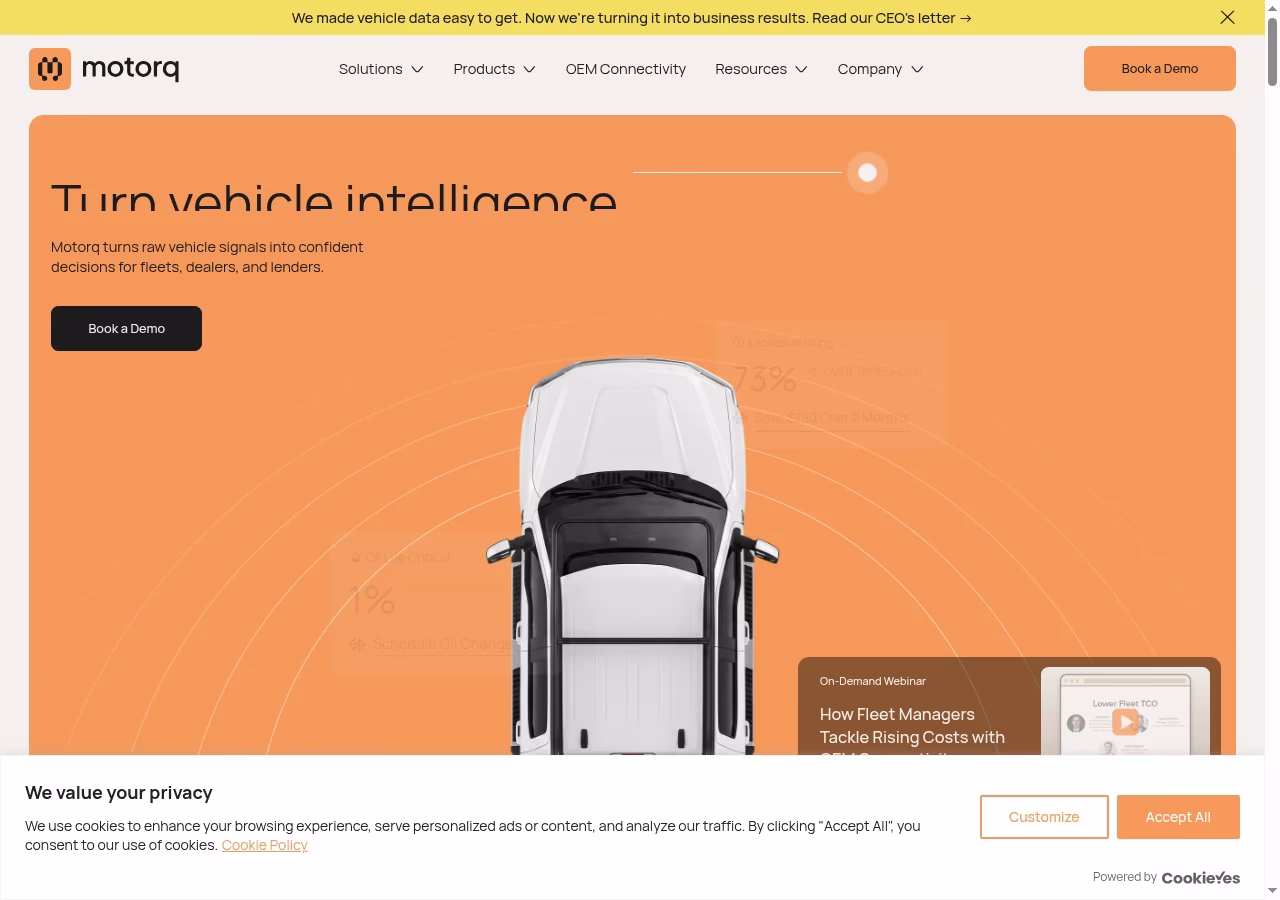This screenshot has width=1280, height=900.
Task: Click the Oil Life Critical label
Action: tap(407, 557)
